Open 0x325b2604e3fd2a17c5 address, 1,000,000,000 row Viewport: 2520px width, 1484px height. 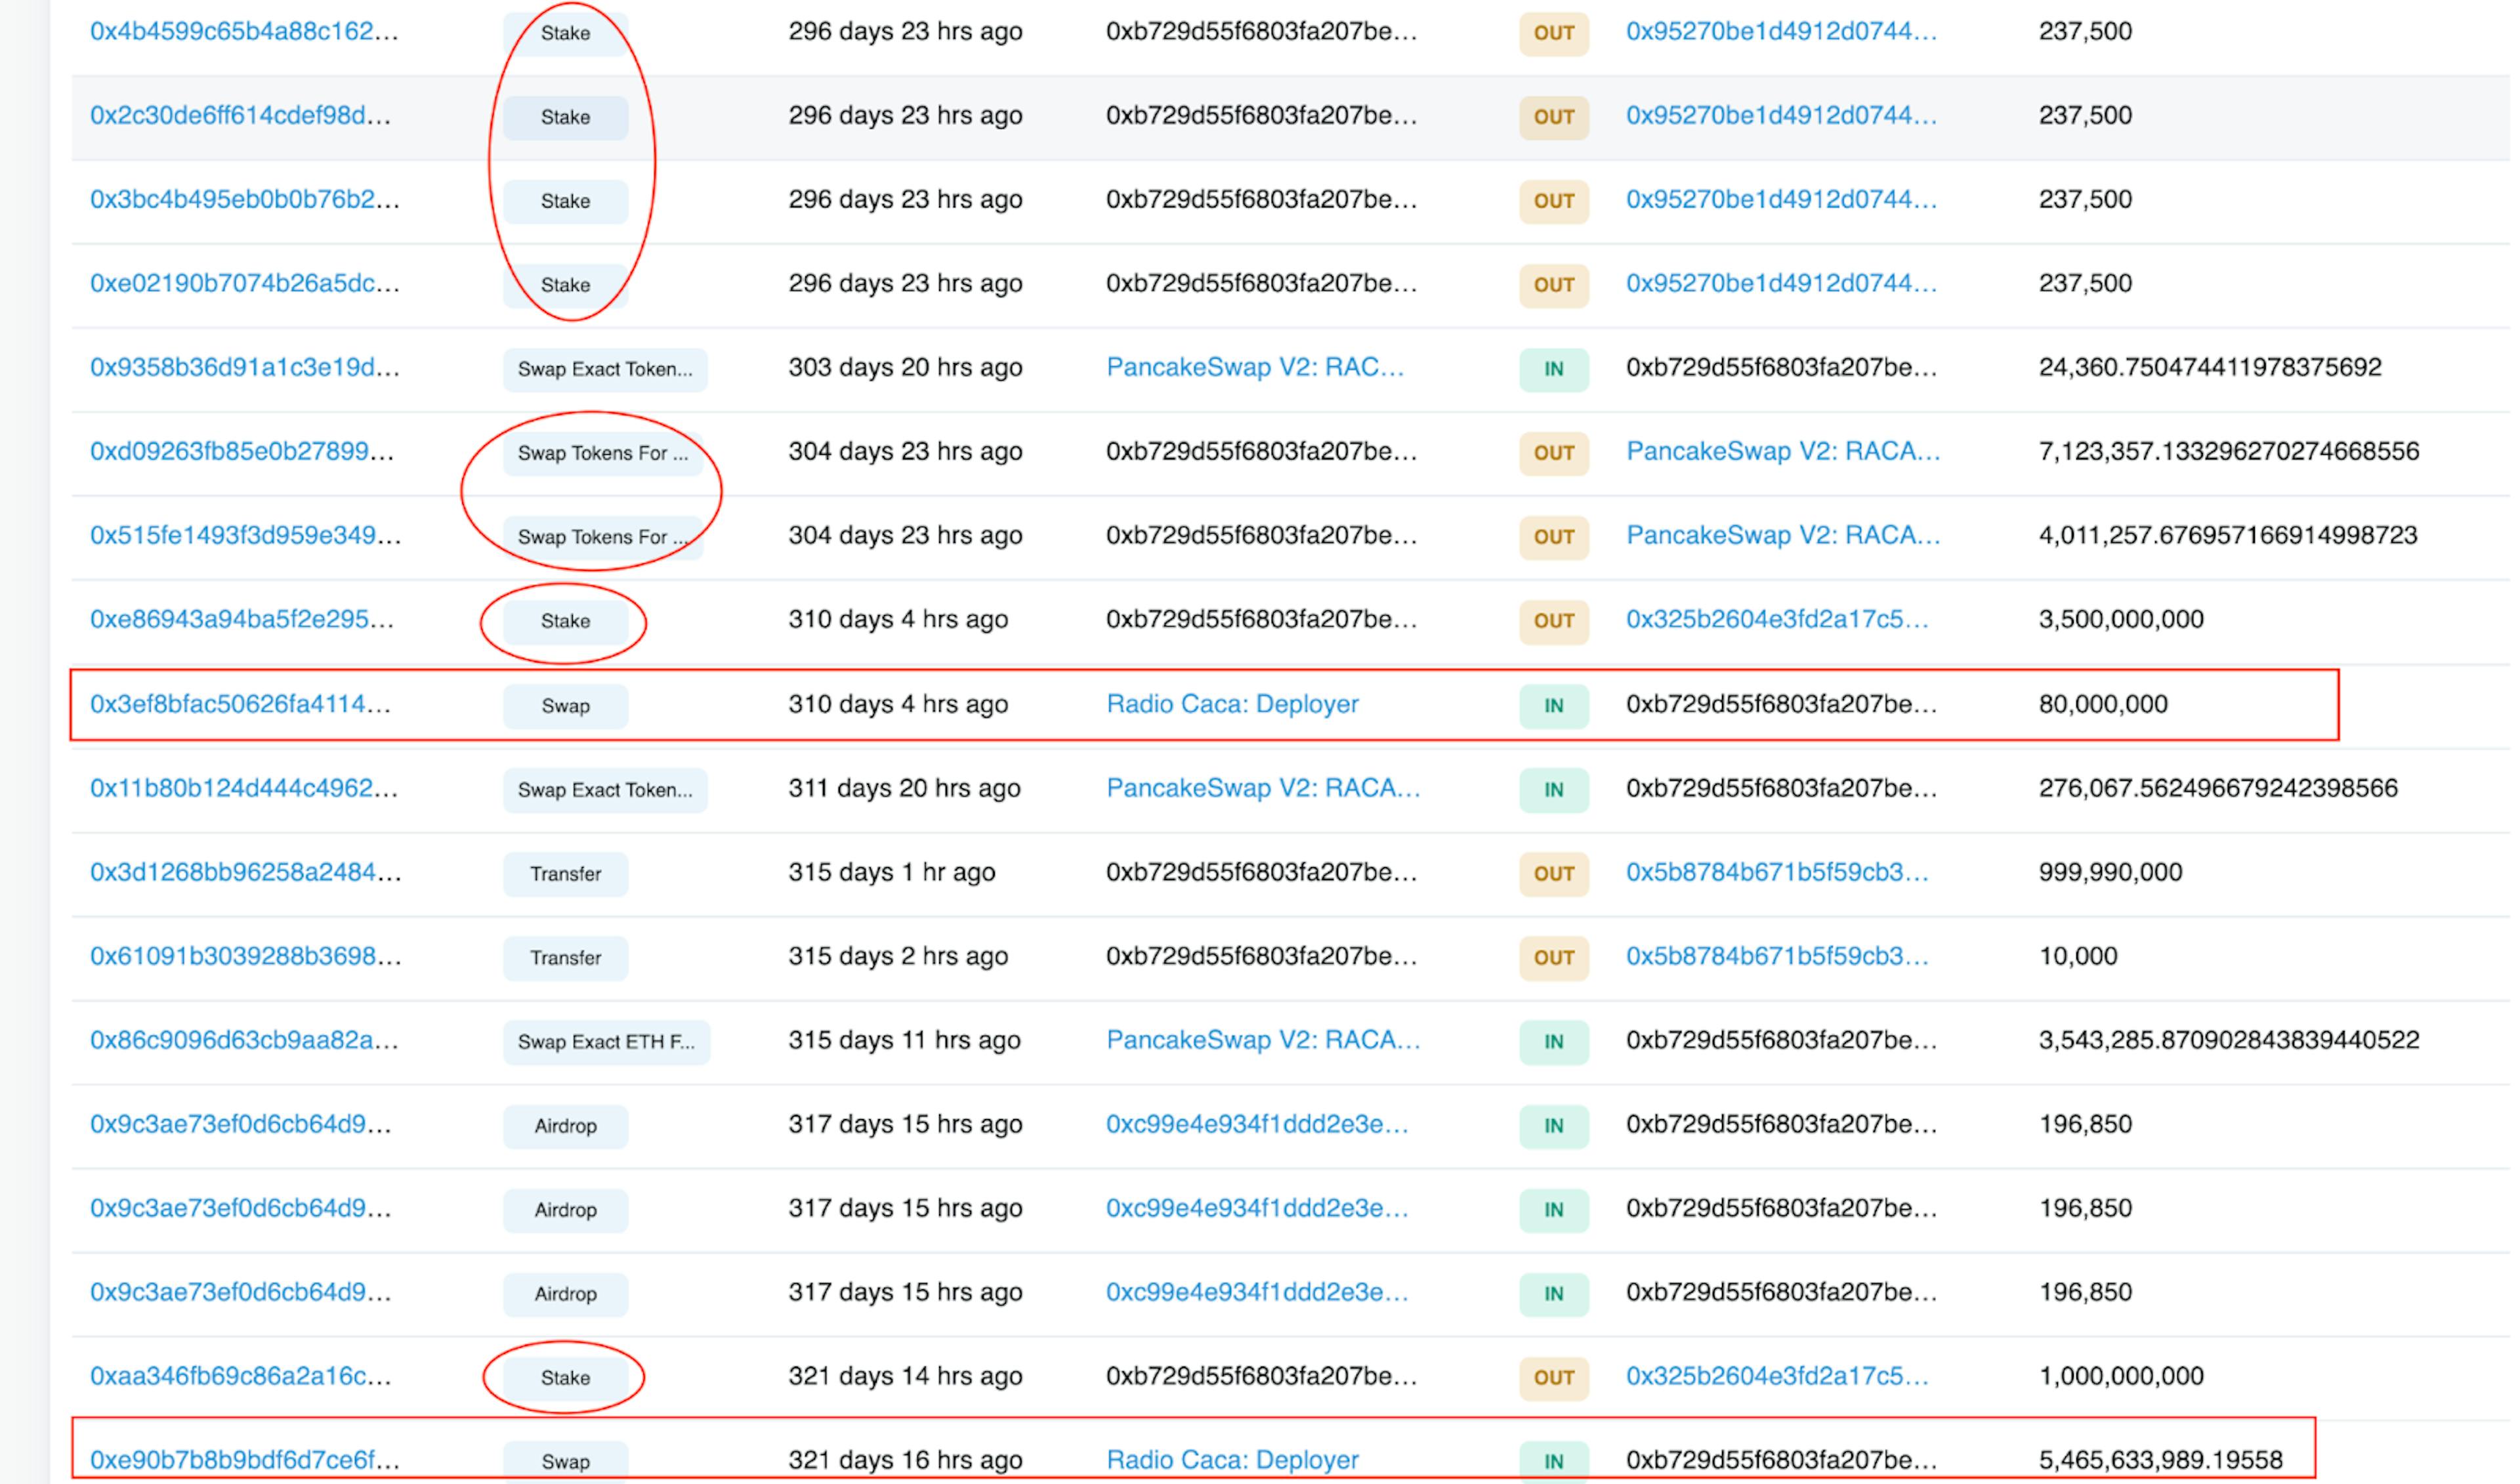coord(1778,1377)
